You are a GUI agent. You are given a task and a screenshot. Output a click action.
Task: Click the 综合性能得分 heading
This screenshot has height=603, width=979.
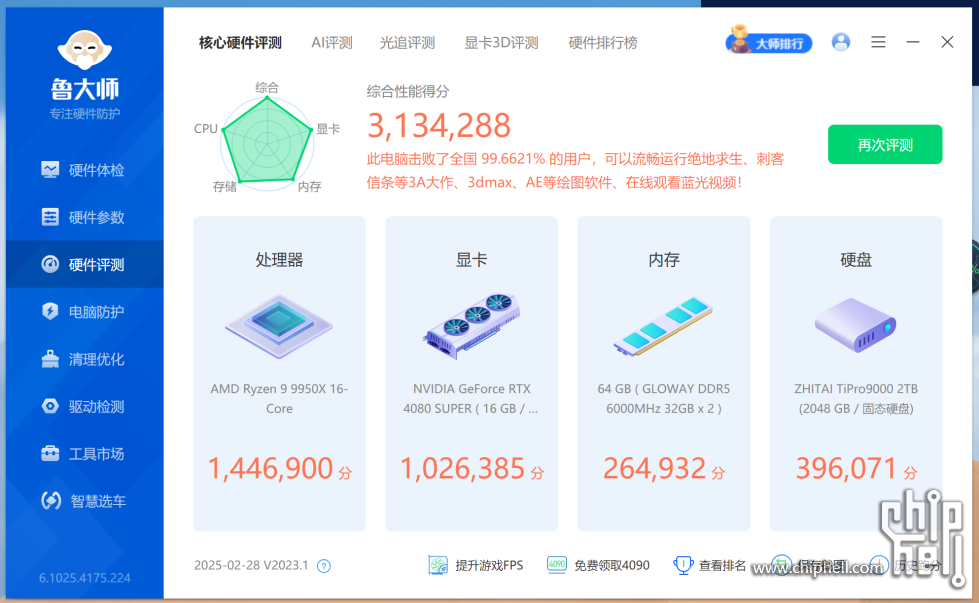point(408,92)
